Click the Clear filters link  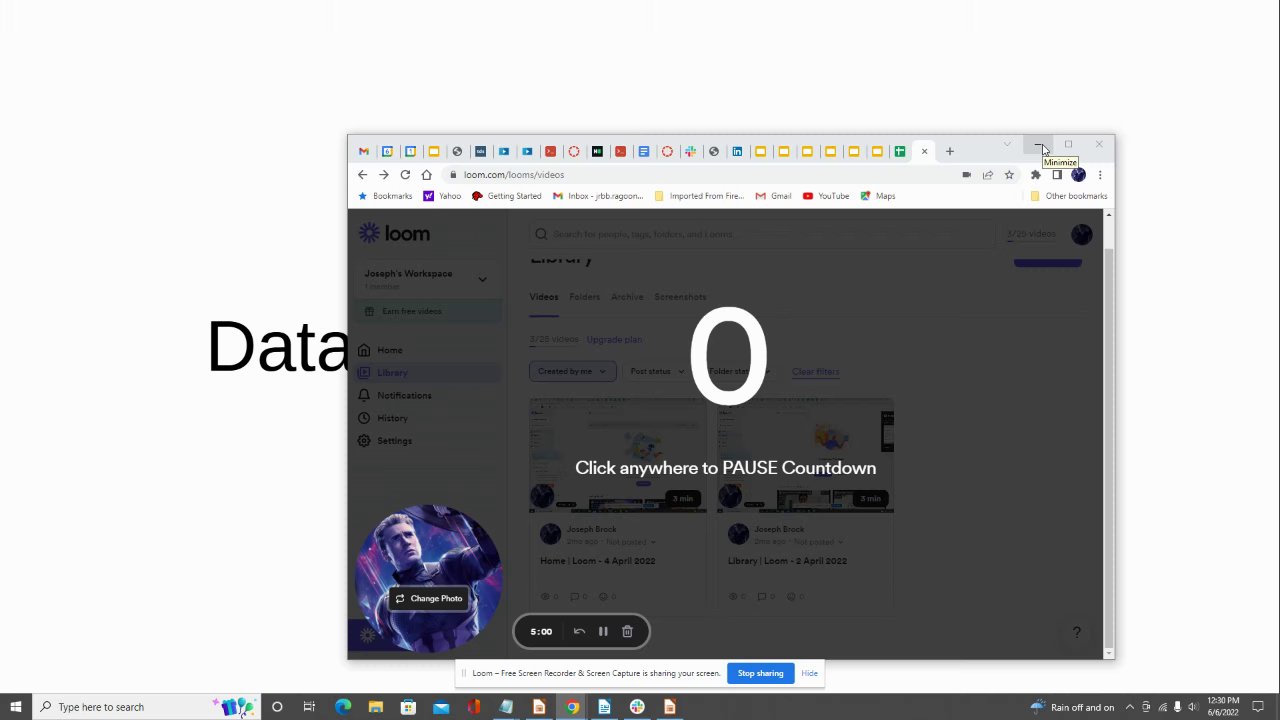[815, 372]
